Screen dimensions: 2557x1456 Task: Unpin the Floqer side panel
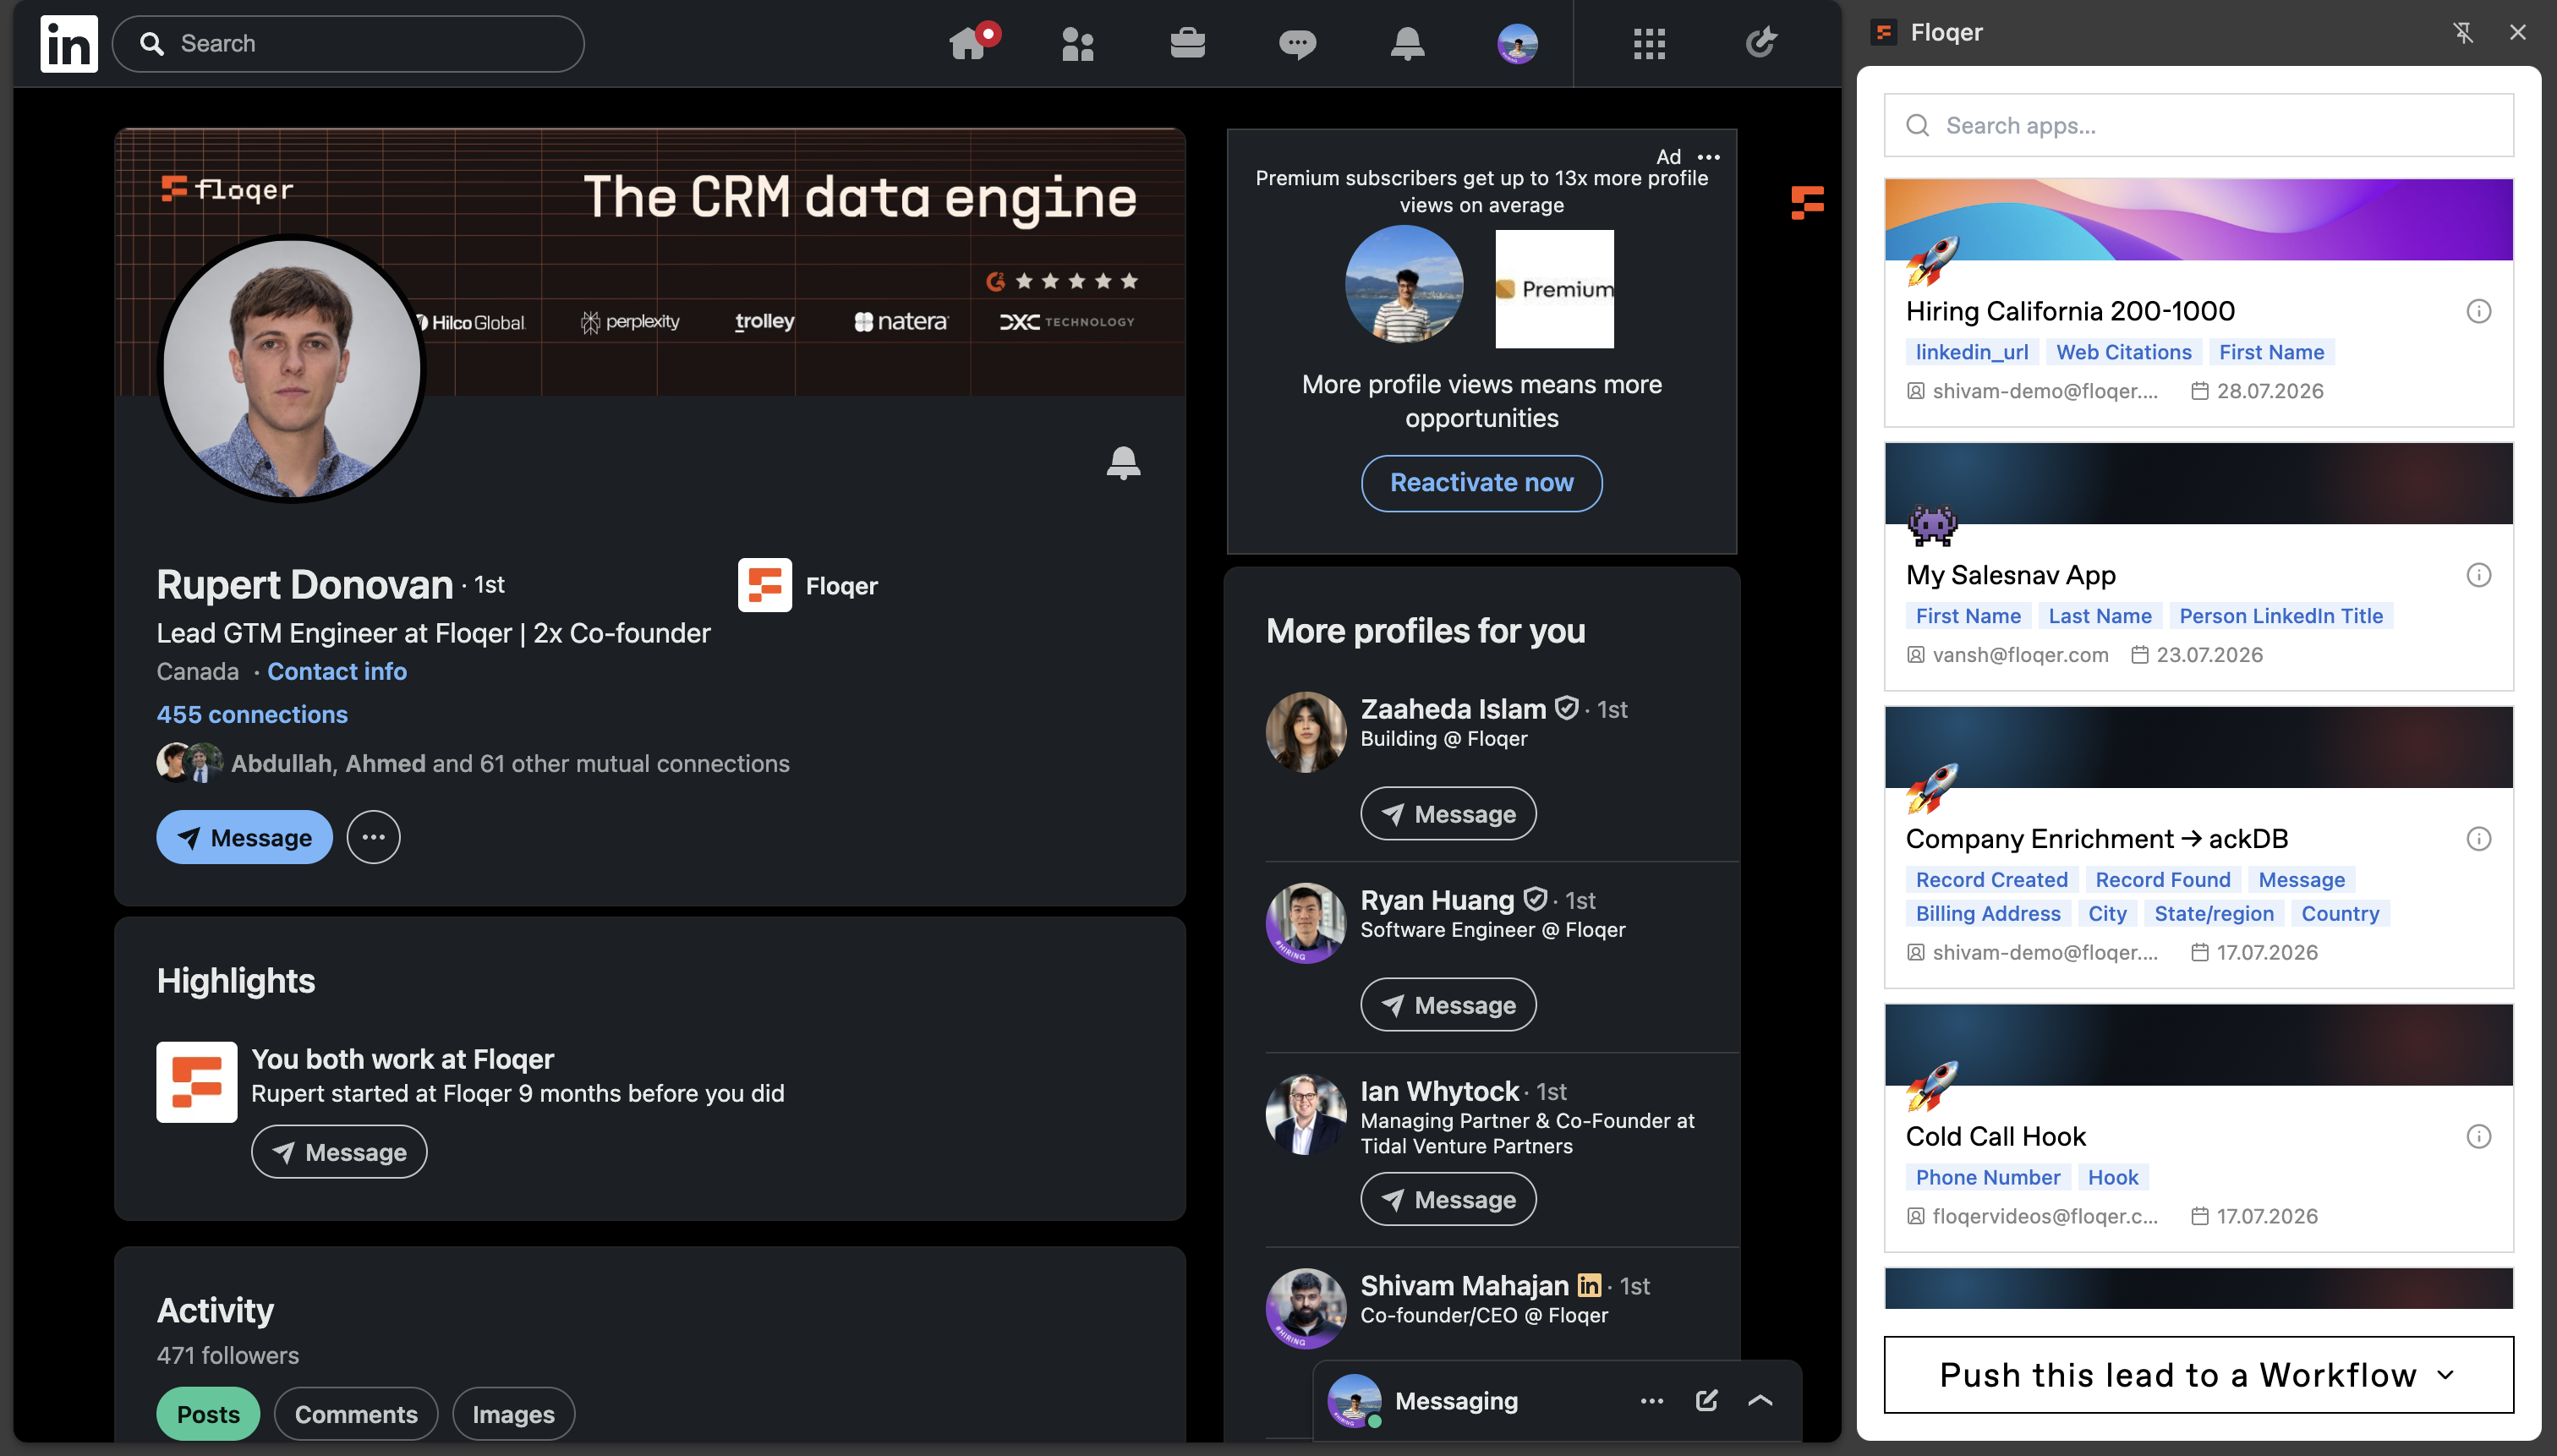[2463, 32]
